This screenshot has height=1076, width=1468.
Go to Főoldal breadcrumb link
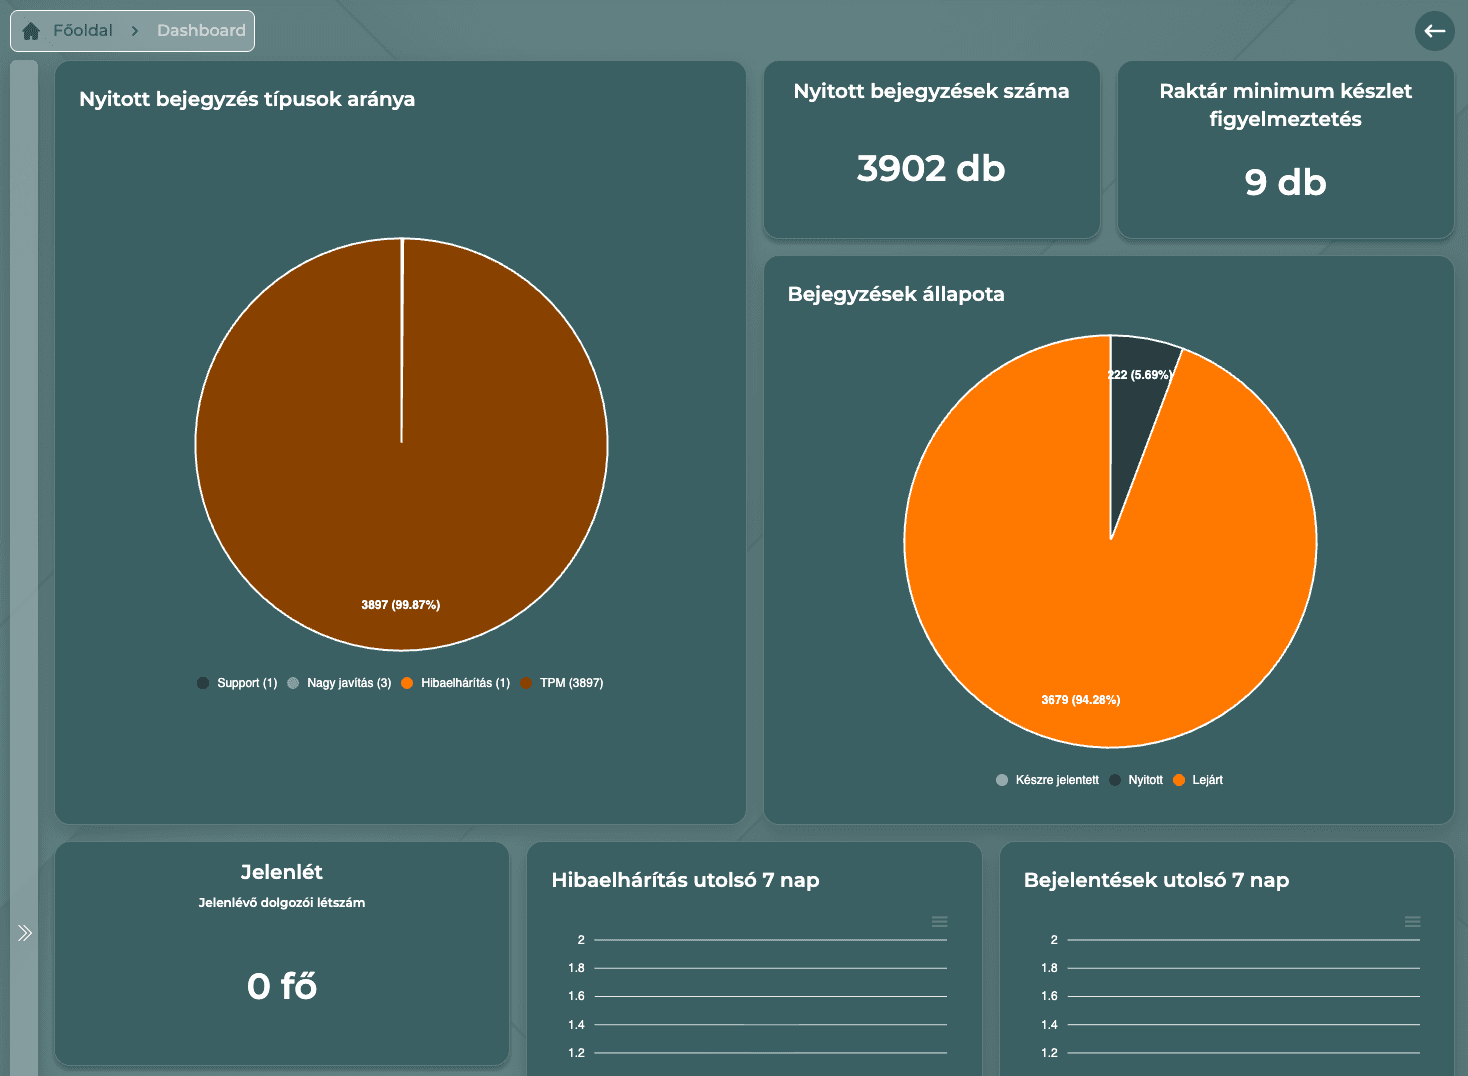coord(82,31)
